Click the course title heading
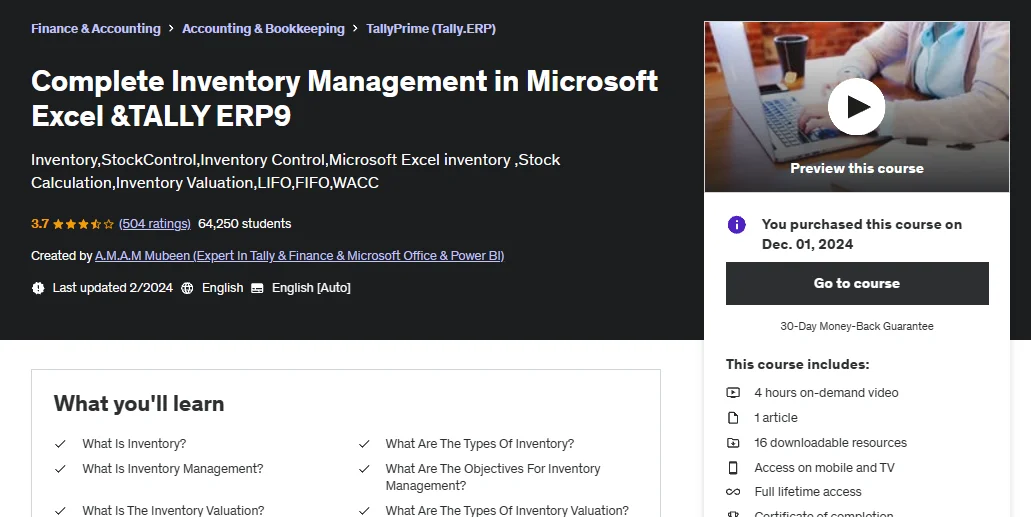Image resolution: width=1031 pixels, height=517 pixels. (x=345, y=99)
